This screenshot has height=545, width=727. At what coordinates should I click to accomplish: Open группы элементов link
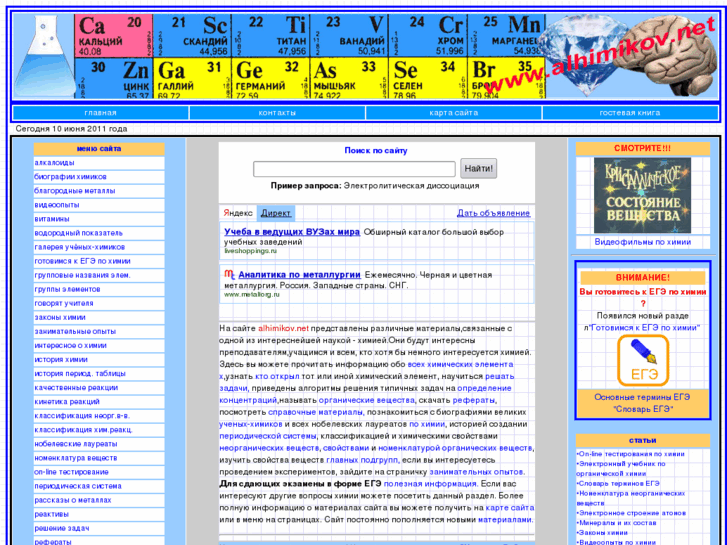[x=67, y=289]
